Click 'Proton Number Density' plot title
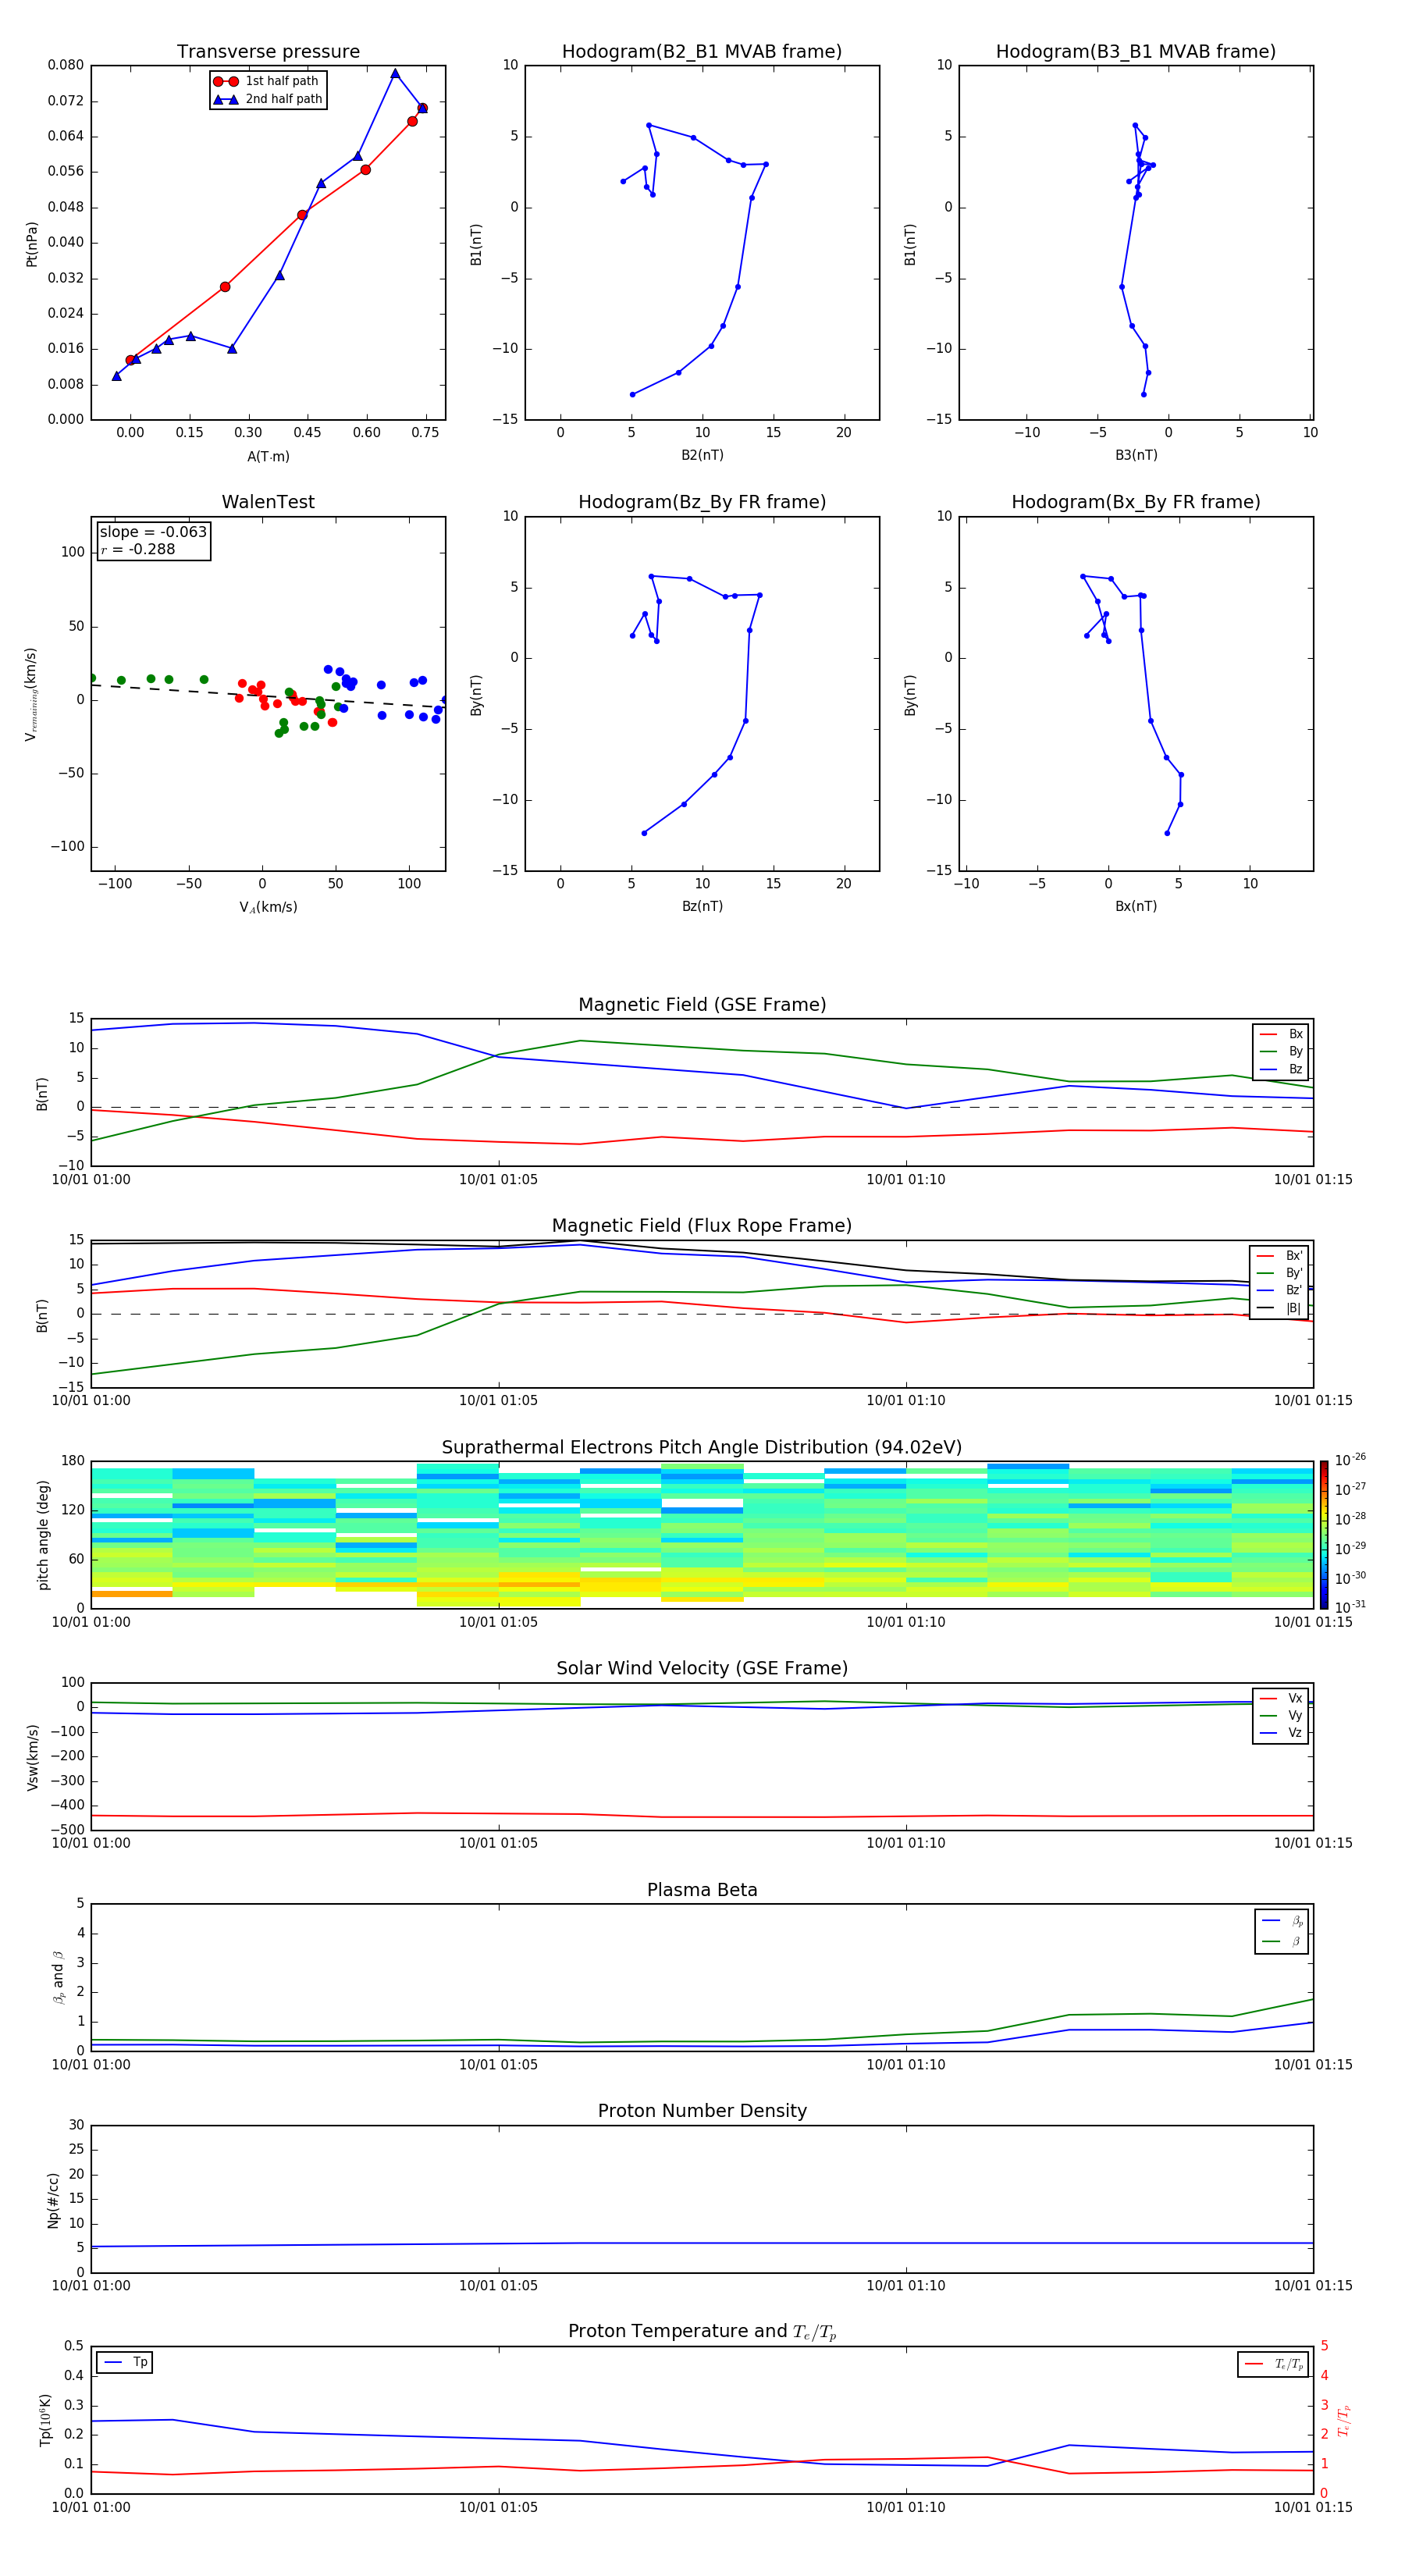 (702, 2111)
